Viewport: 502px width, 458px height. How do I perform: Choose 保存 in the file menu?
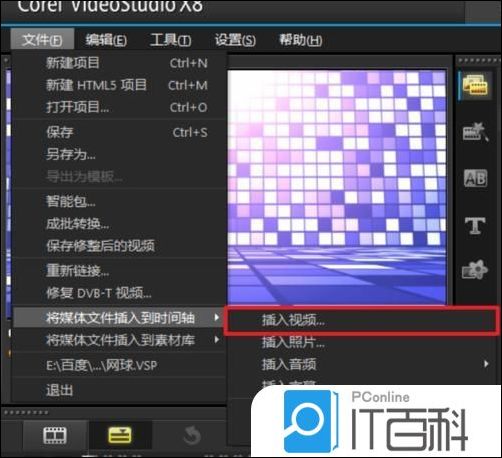[x=120, y=132]
